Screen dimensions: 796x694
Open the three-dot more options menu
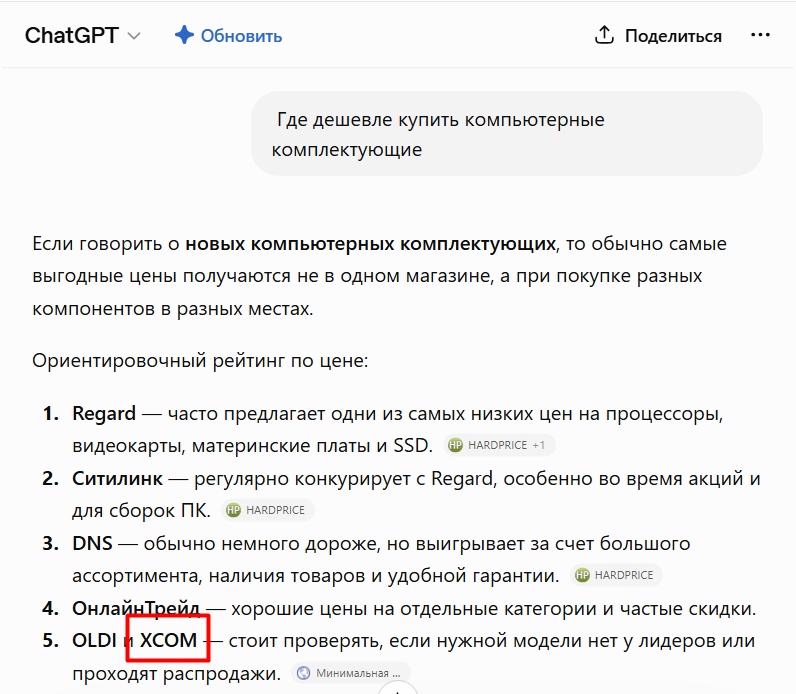pyautogui.click(x=760, y=35)
